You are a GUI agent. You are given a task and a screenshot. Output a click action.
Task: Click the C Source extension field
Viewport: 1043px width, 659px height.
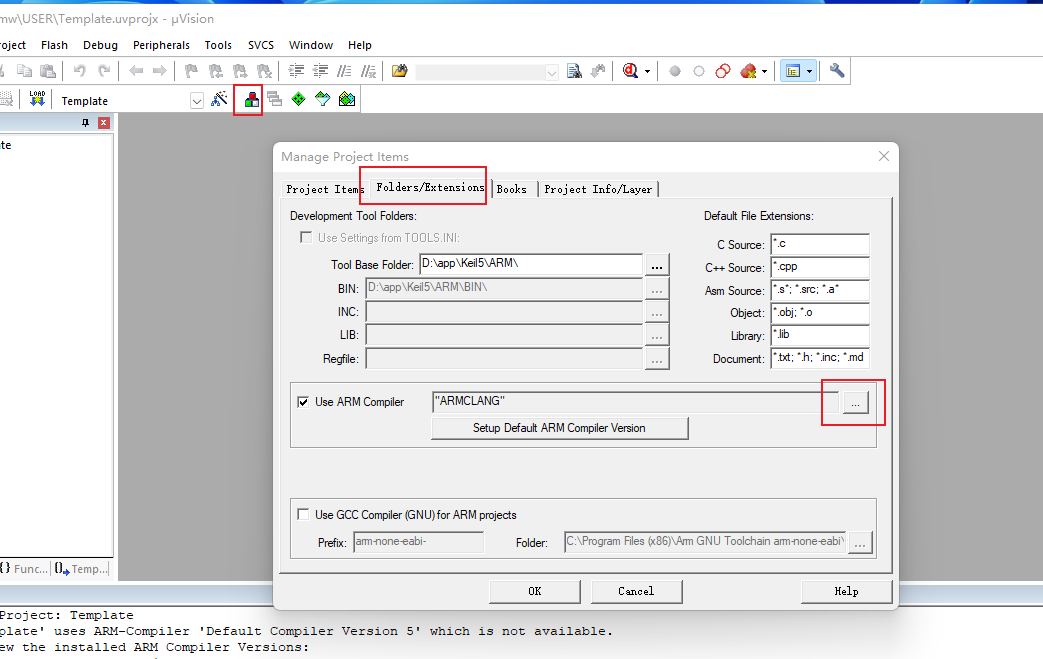tap(820, 244)
